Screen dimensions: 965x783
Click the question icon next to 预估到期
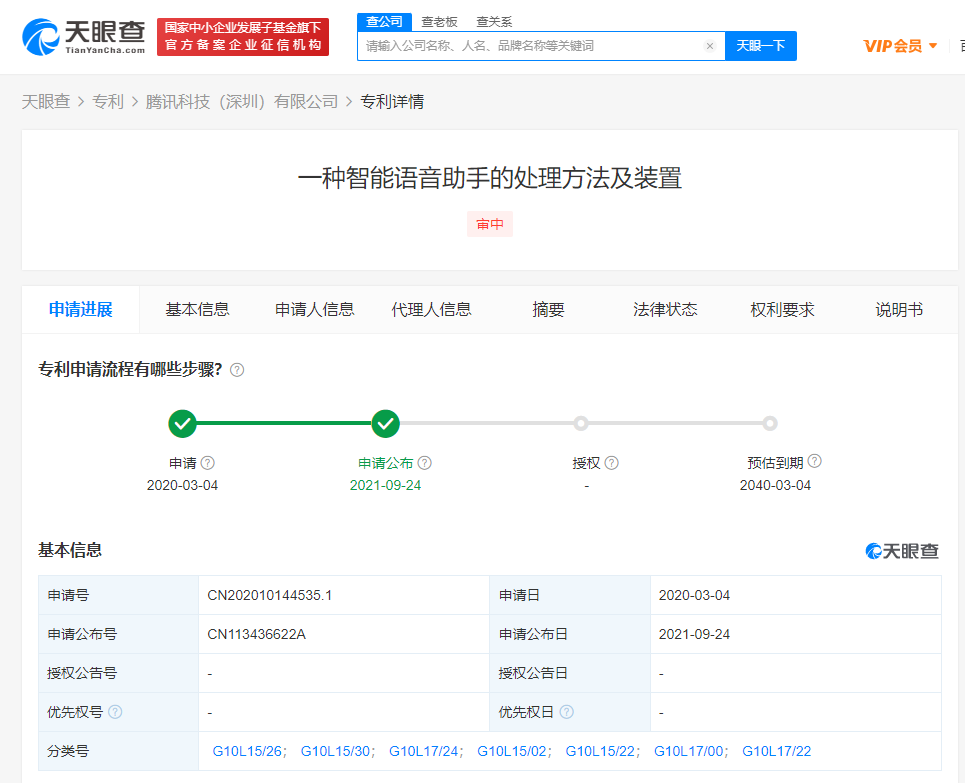pos(815,462)
